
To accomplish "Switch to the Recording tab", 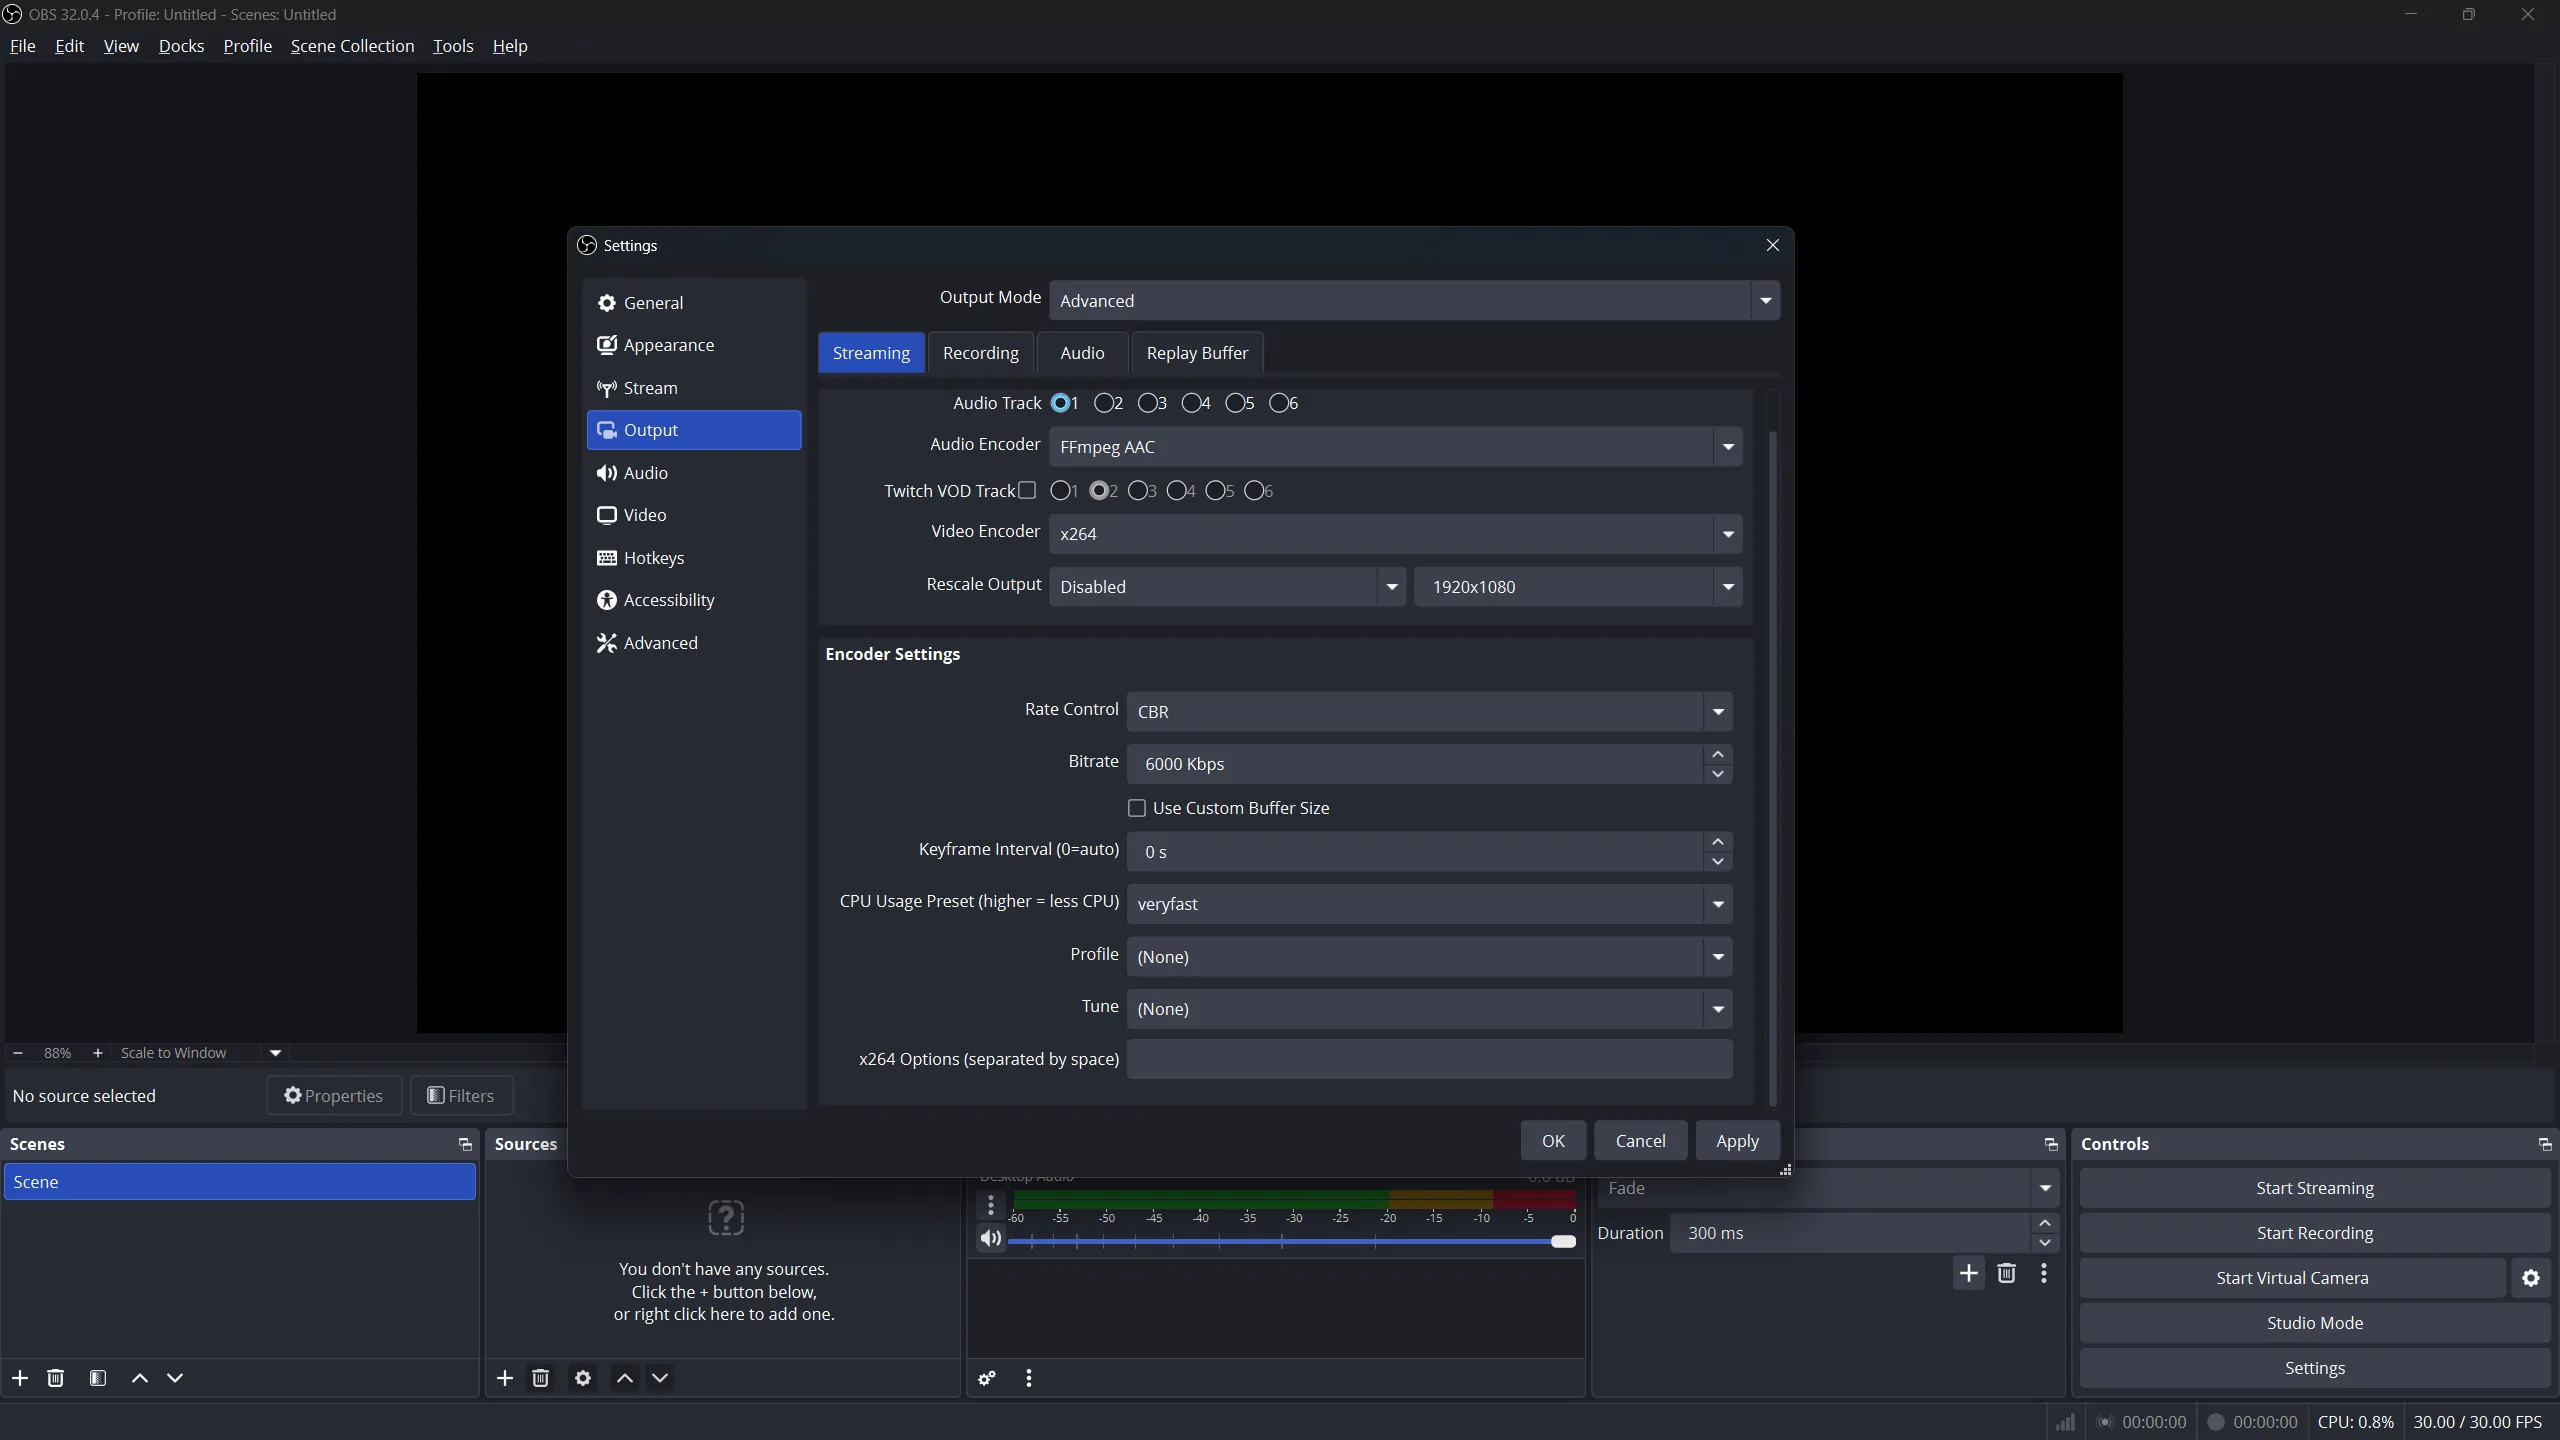I will tap(980, 353).
